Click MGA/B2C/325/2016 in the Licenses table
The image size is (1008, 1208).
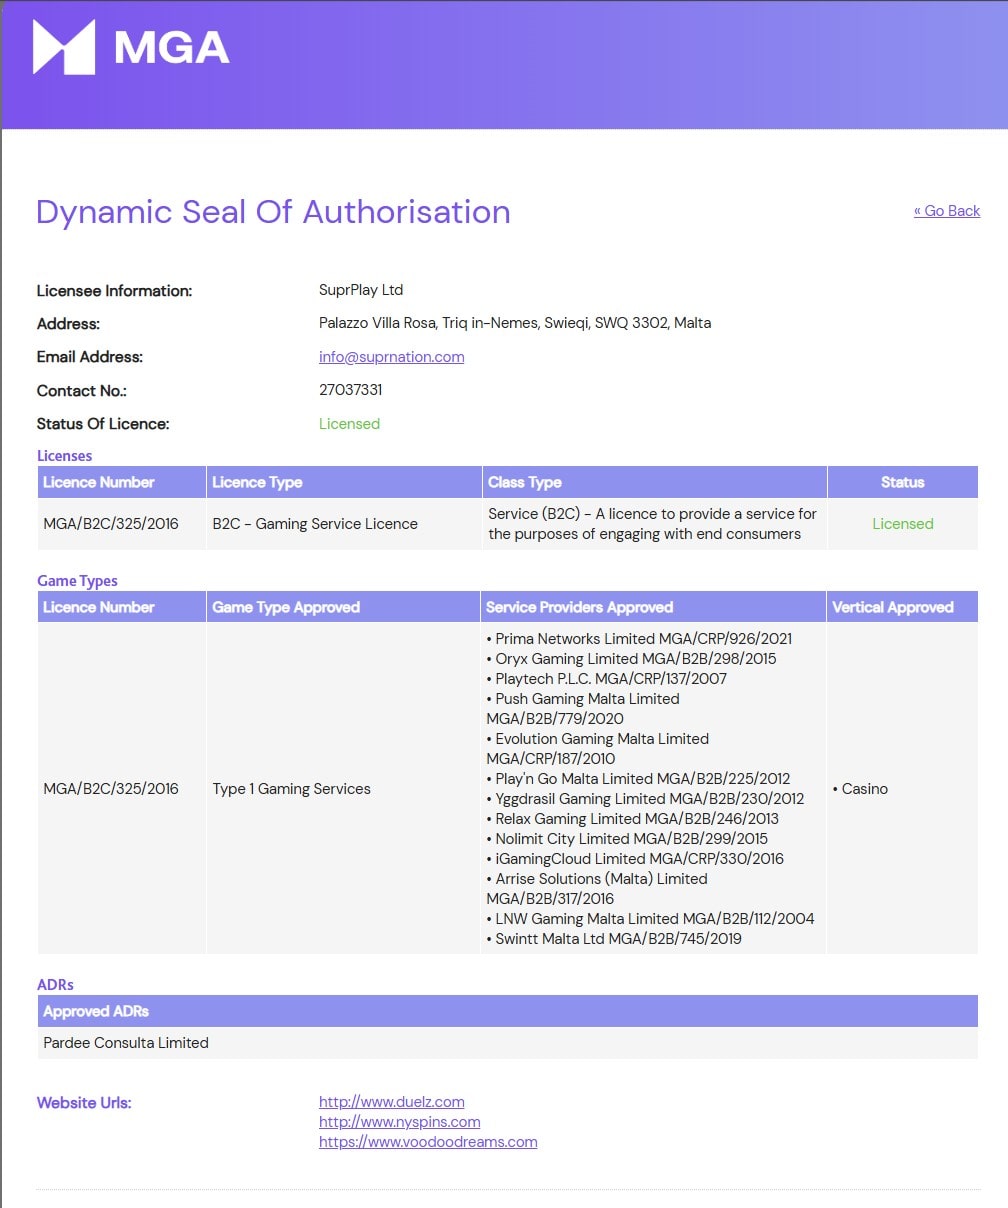(111, 523)
